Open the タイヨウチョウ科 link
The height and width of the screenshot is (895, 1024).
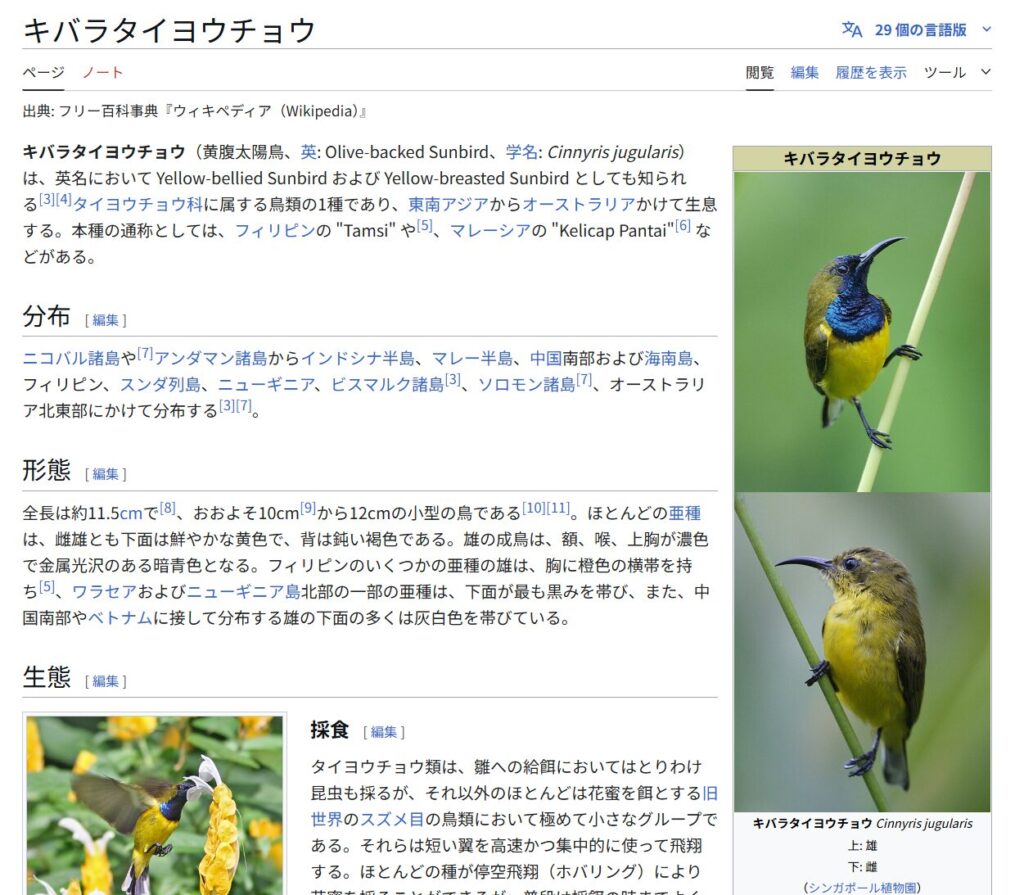click(137, 204)
